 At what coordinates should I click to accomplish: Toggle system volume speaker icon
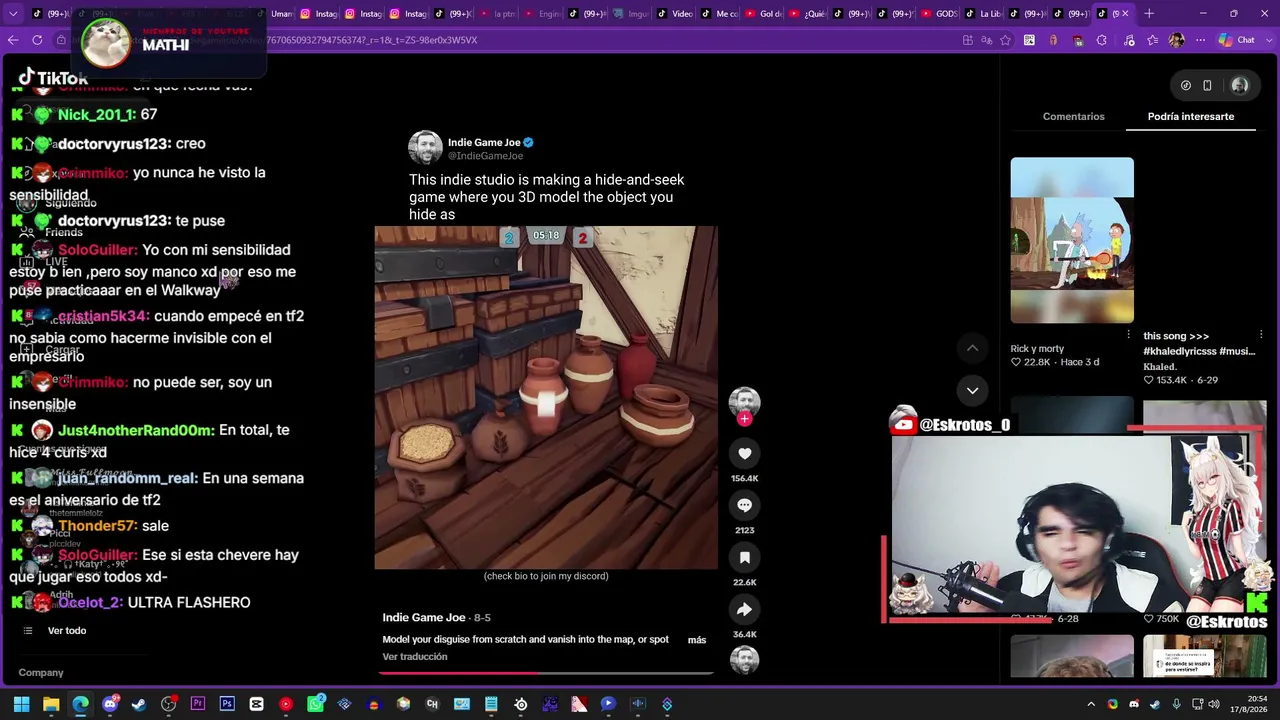tap(1214, 704)
